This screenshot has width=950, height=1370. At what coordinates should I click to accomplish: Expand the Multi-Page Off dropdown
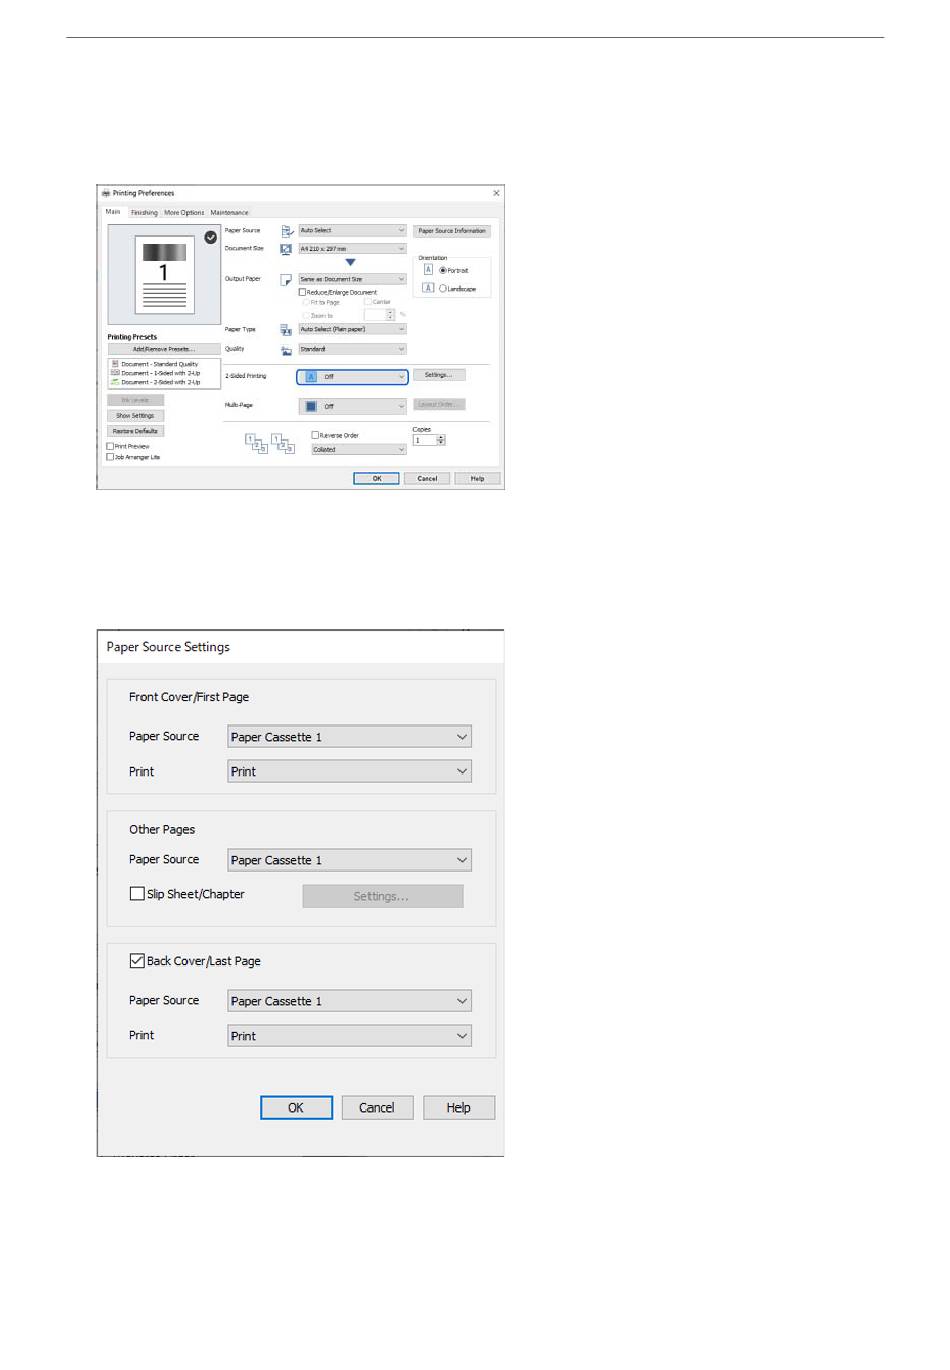pos(352,407)
